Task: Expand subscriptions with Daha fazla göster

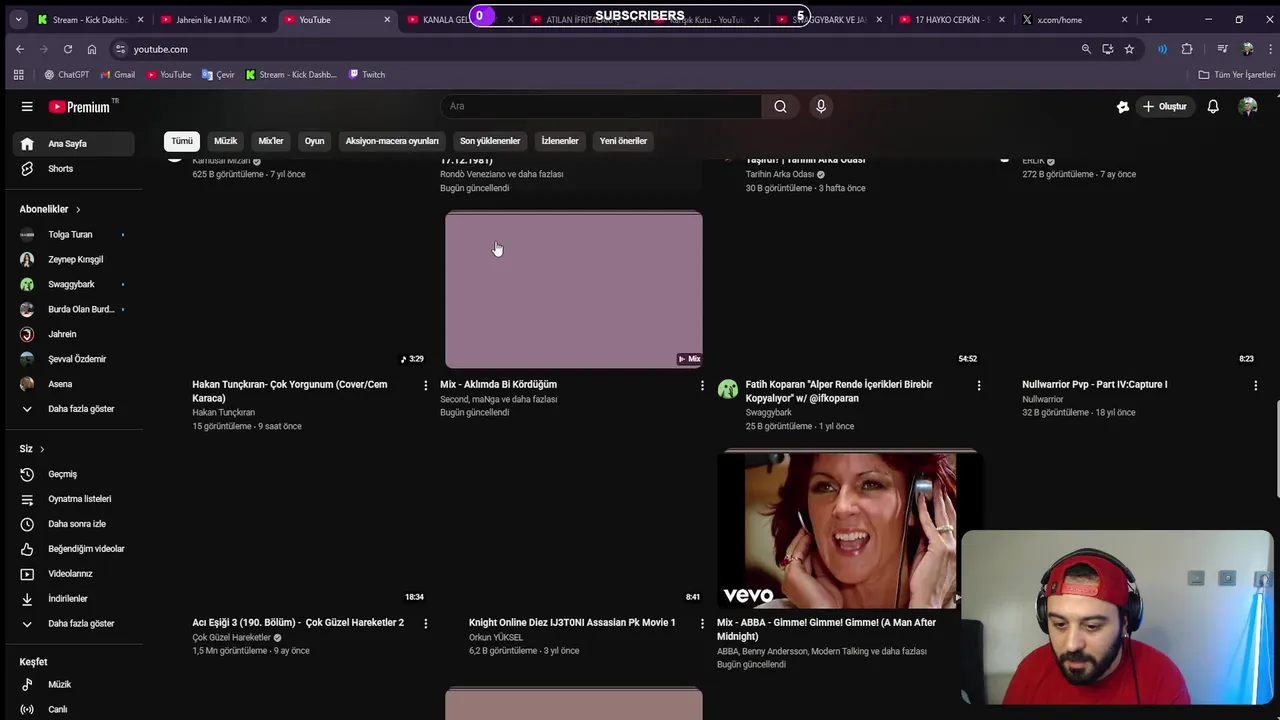Action: 75,409
